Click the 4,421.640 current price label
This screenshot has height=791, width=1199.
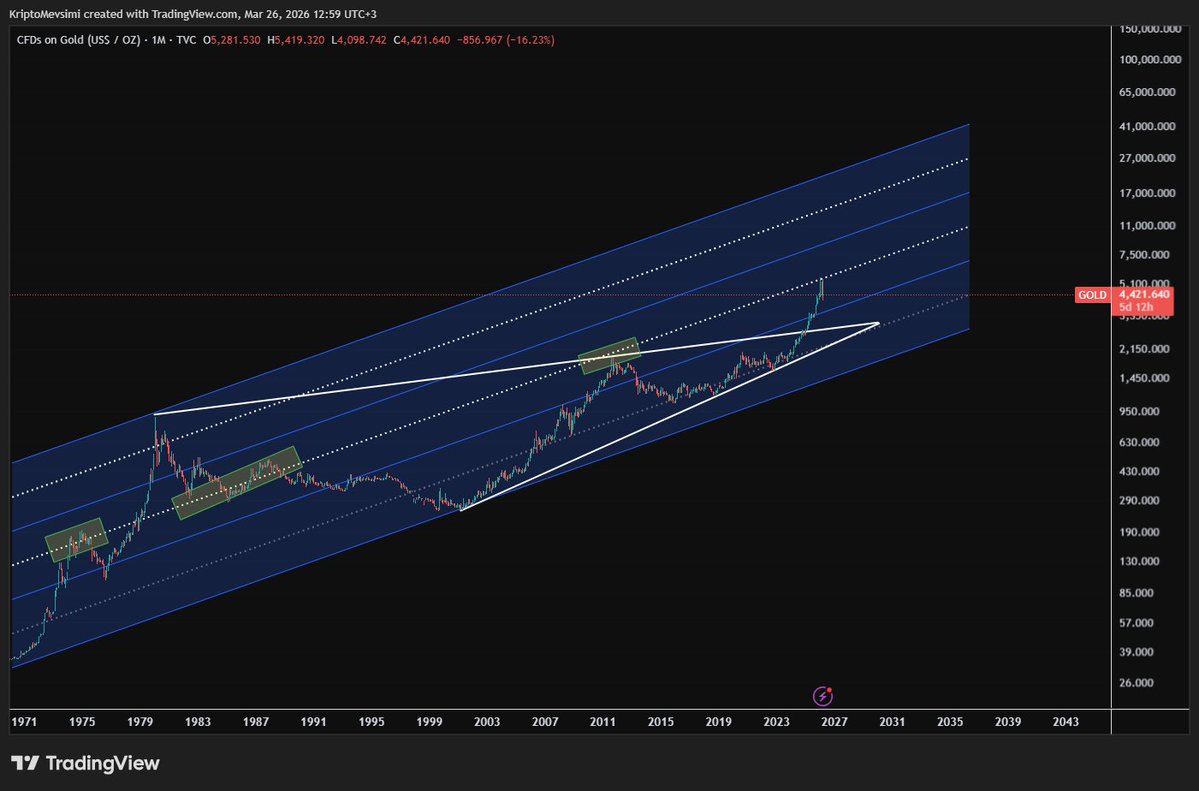click(1144, 295)
